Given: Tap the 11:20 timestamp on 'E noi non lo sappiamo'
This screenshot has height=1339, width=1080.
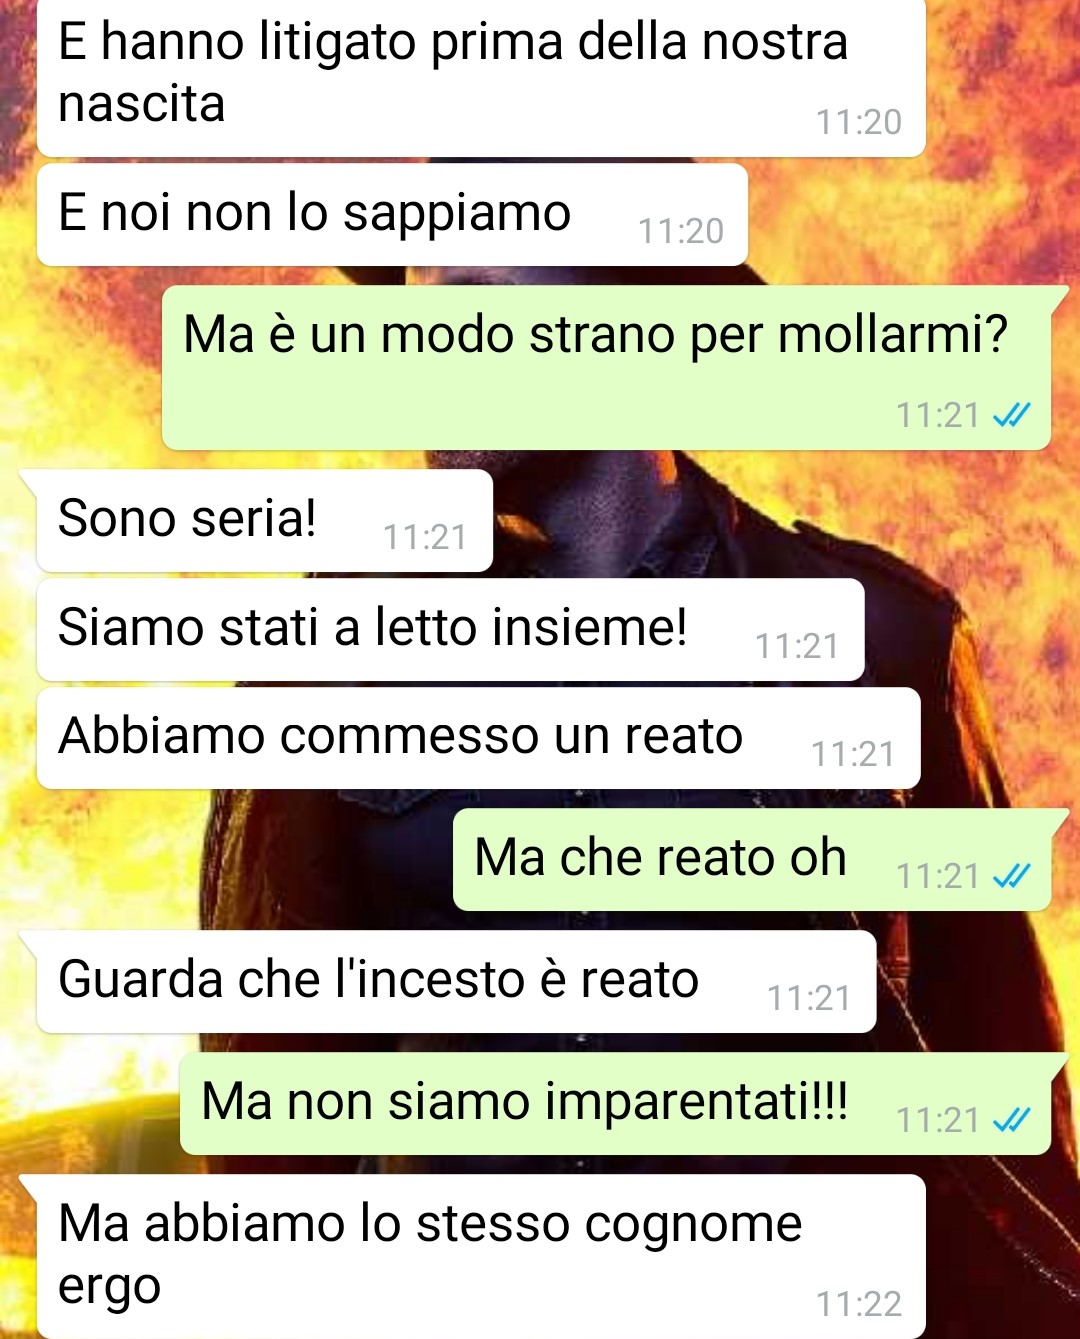Looking at the screenshot, I should pos(681,231).
